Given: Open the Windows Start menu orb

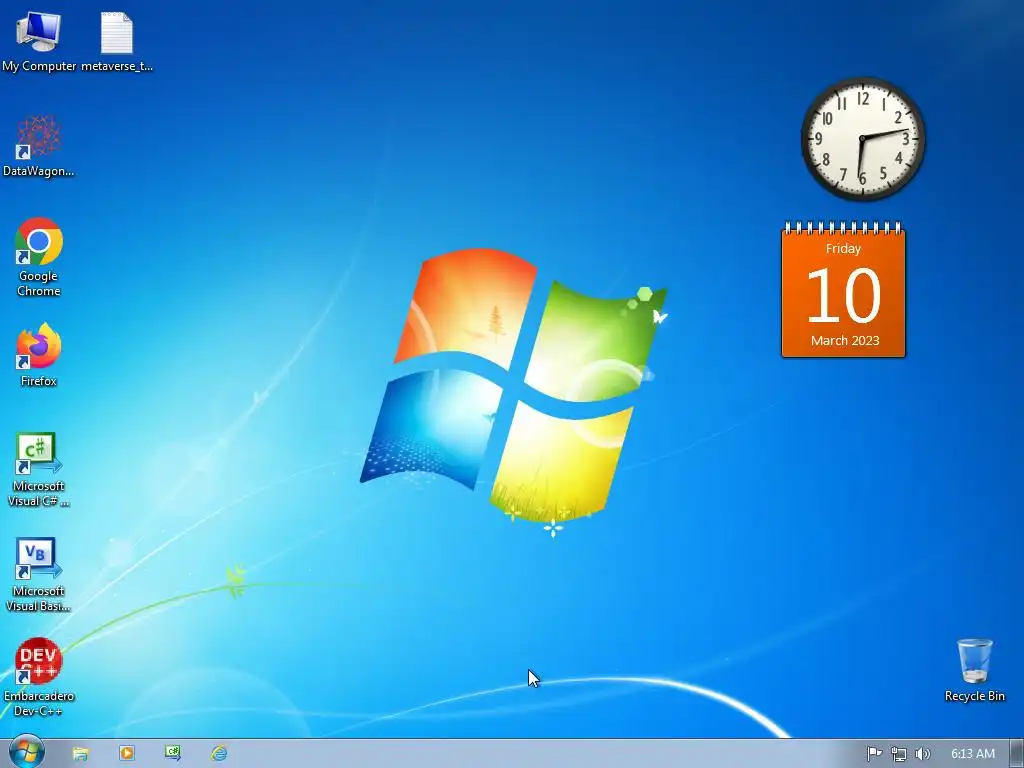Looking at the screenshot, I should click(x=27, y=752).
